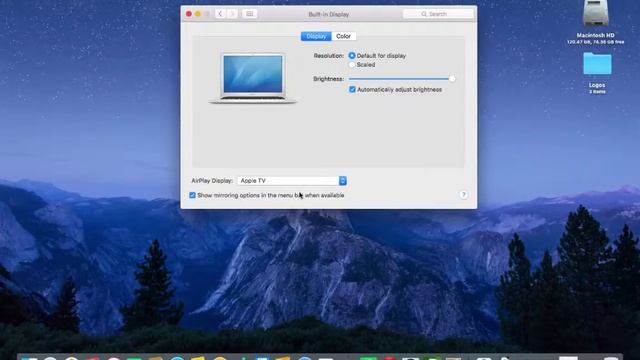Toggle Automatically adjust brightness checkbox
The image size is (640, 360).
(352, 89)
